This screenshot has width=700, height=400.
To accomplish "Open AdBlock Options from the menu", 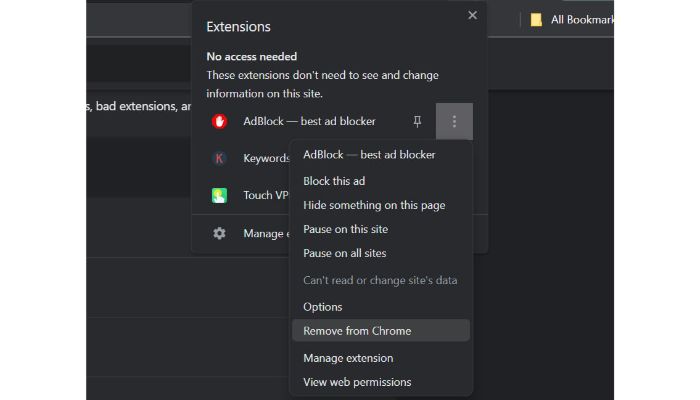I will tap(323, 307).
